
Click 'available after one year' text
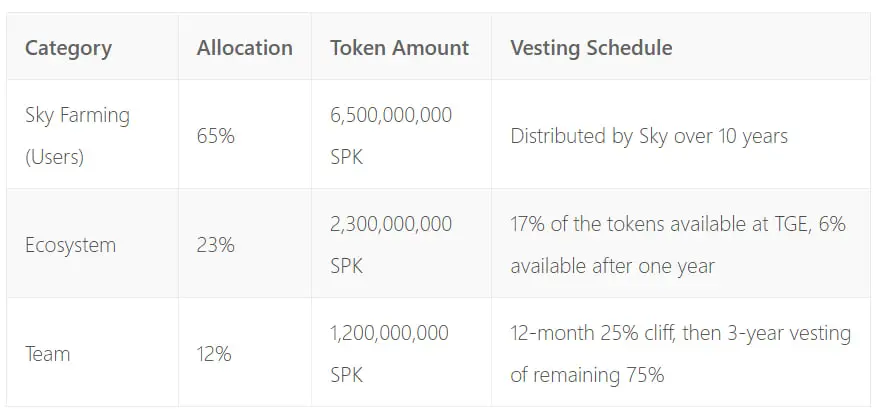612,266
